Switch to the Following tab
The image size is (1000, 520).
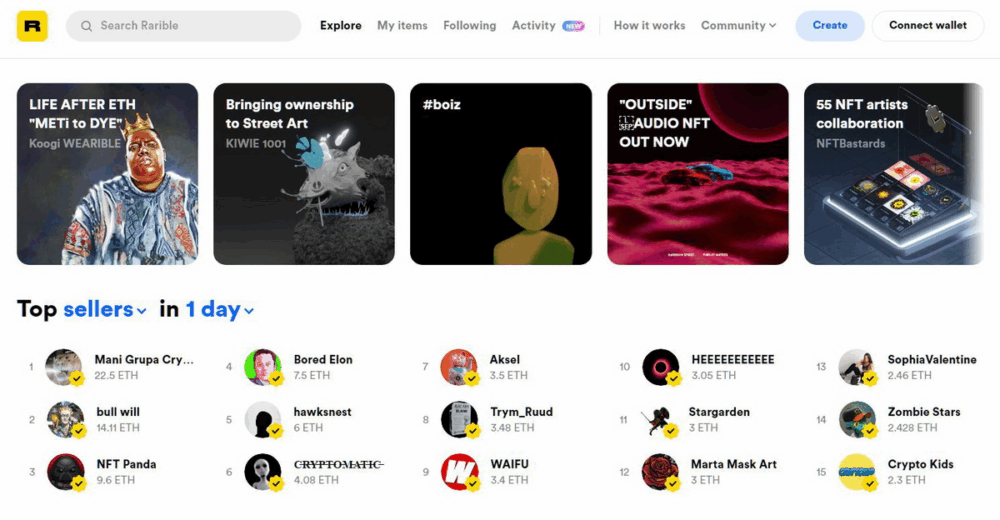(x=469, y=26)
